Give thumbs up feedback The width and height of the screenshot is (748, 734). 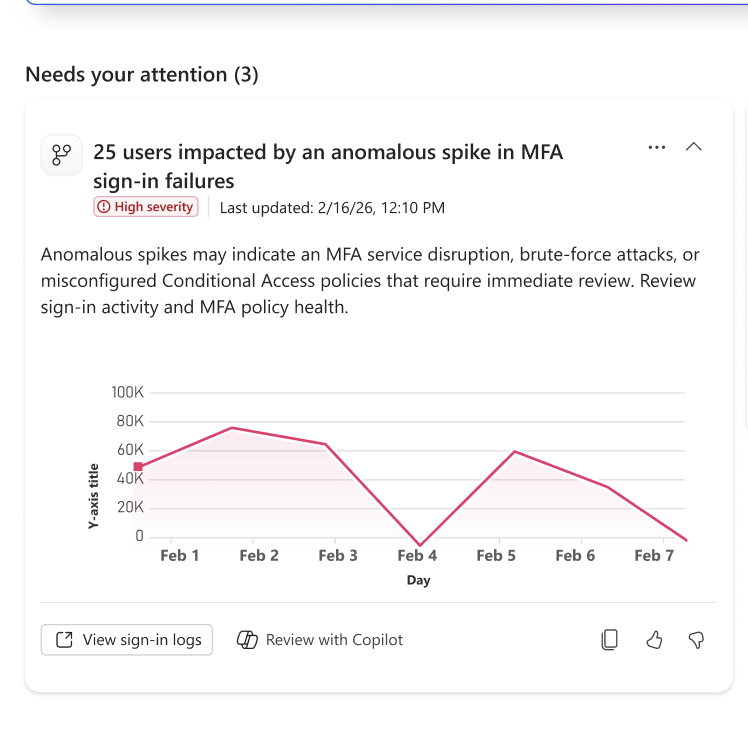point(654,640)
